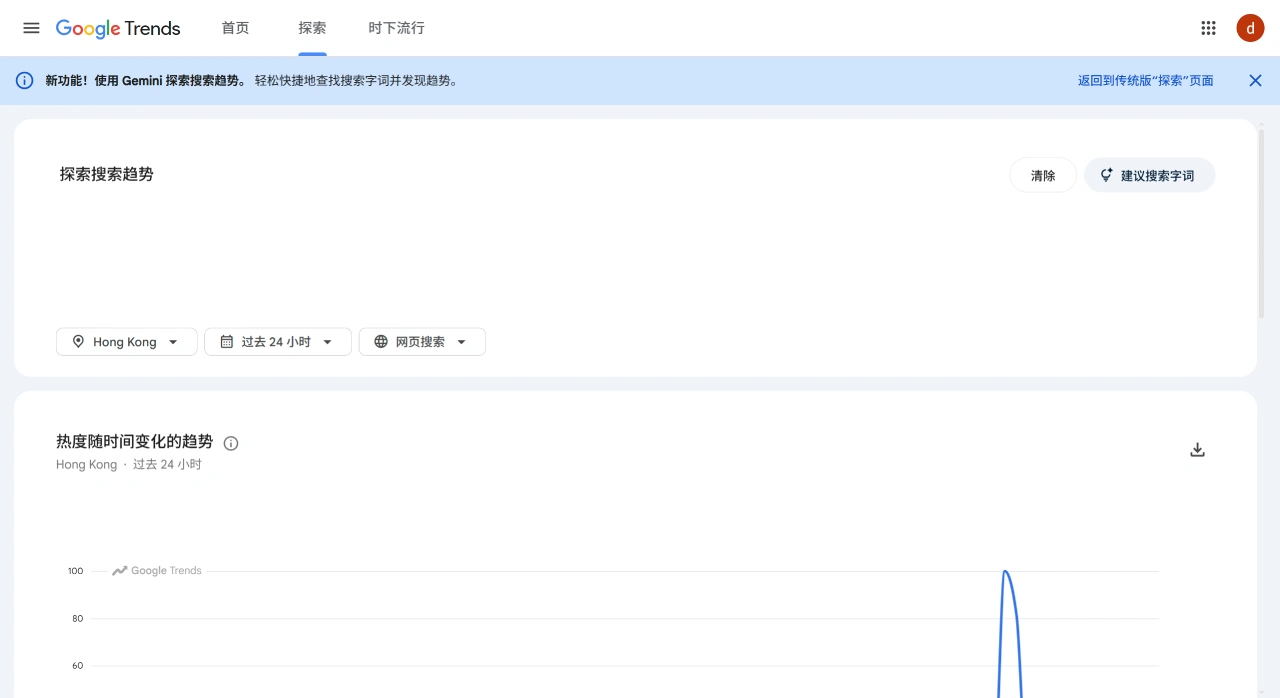Click the page vertical scrollbar

click(x=1261, y=225)
